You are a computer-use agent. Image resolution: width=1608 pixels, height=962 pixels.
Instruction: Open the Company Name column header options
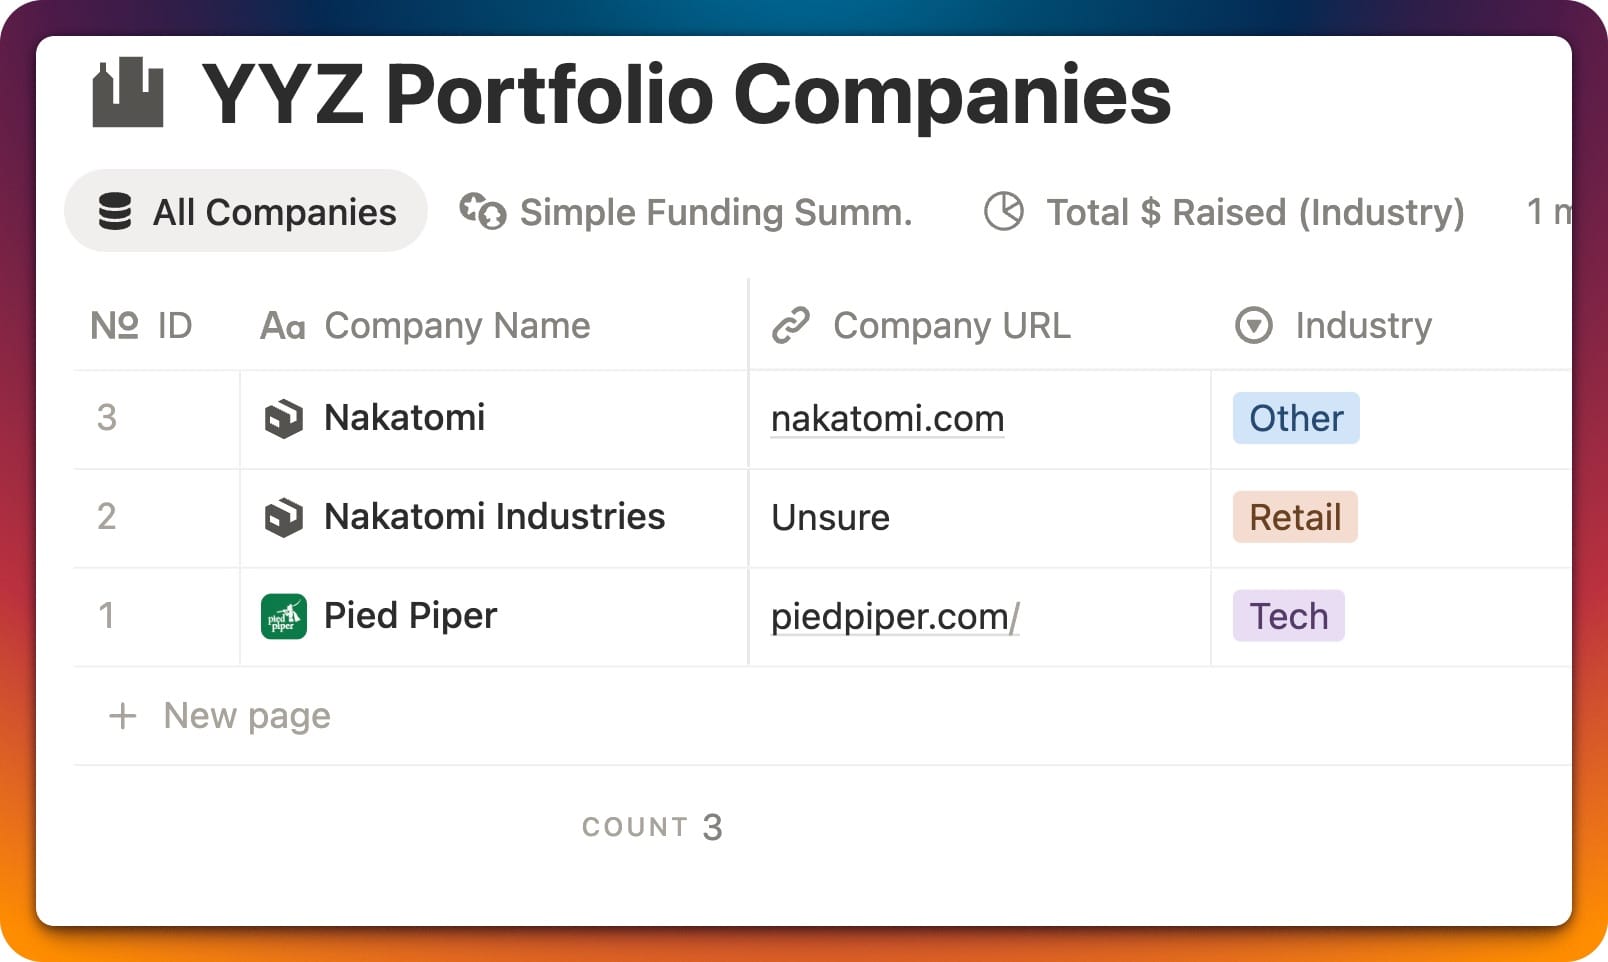click(456, 326)
